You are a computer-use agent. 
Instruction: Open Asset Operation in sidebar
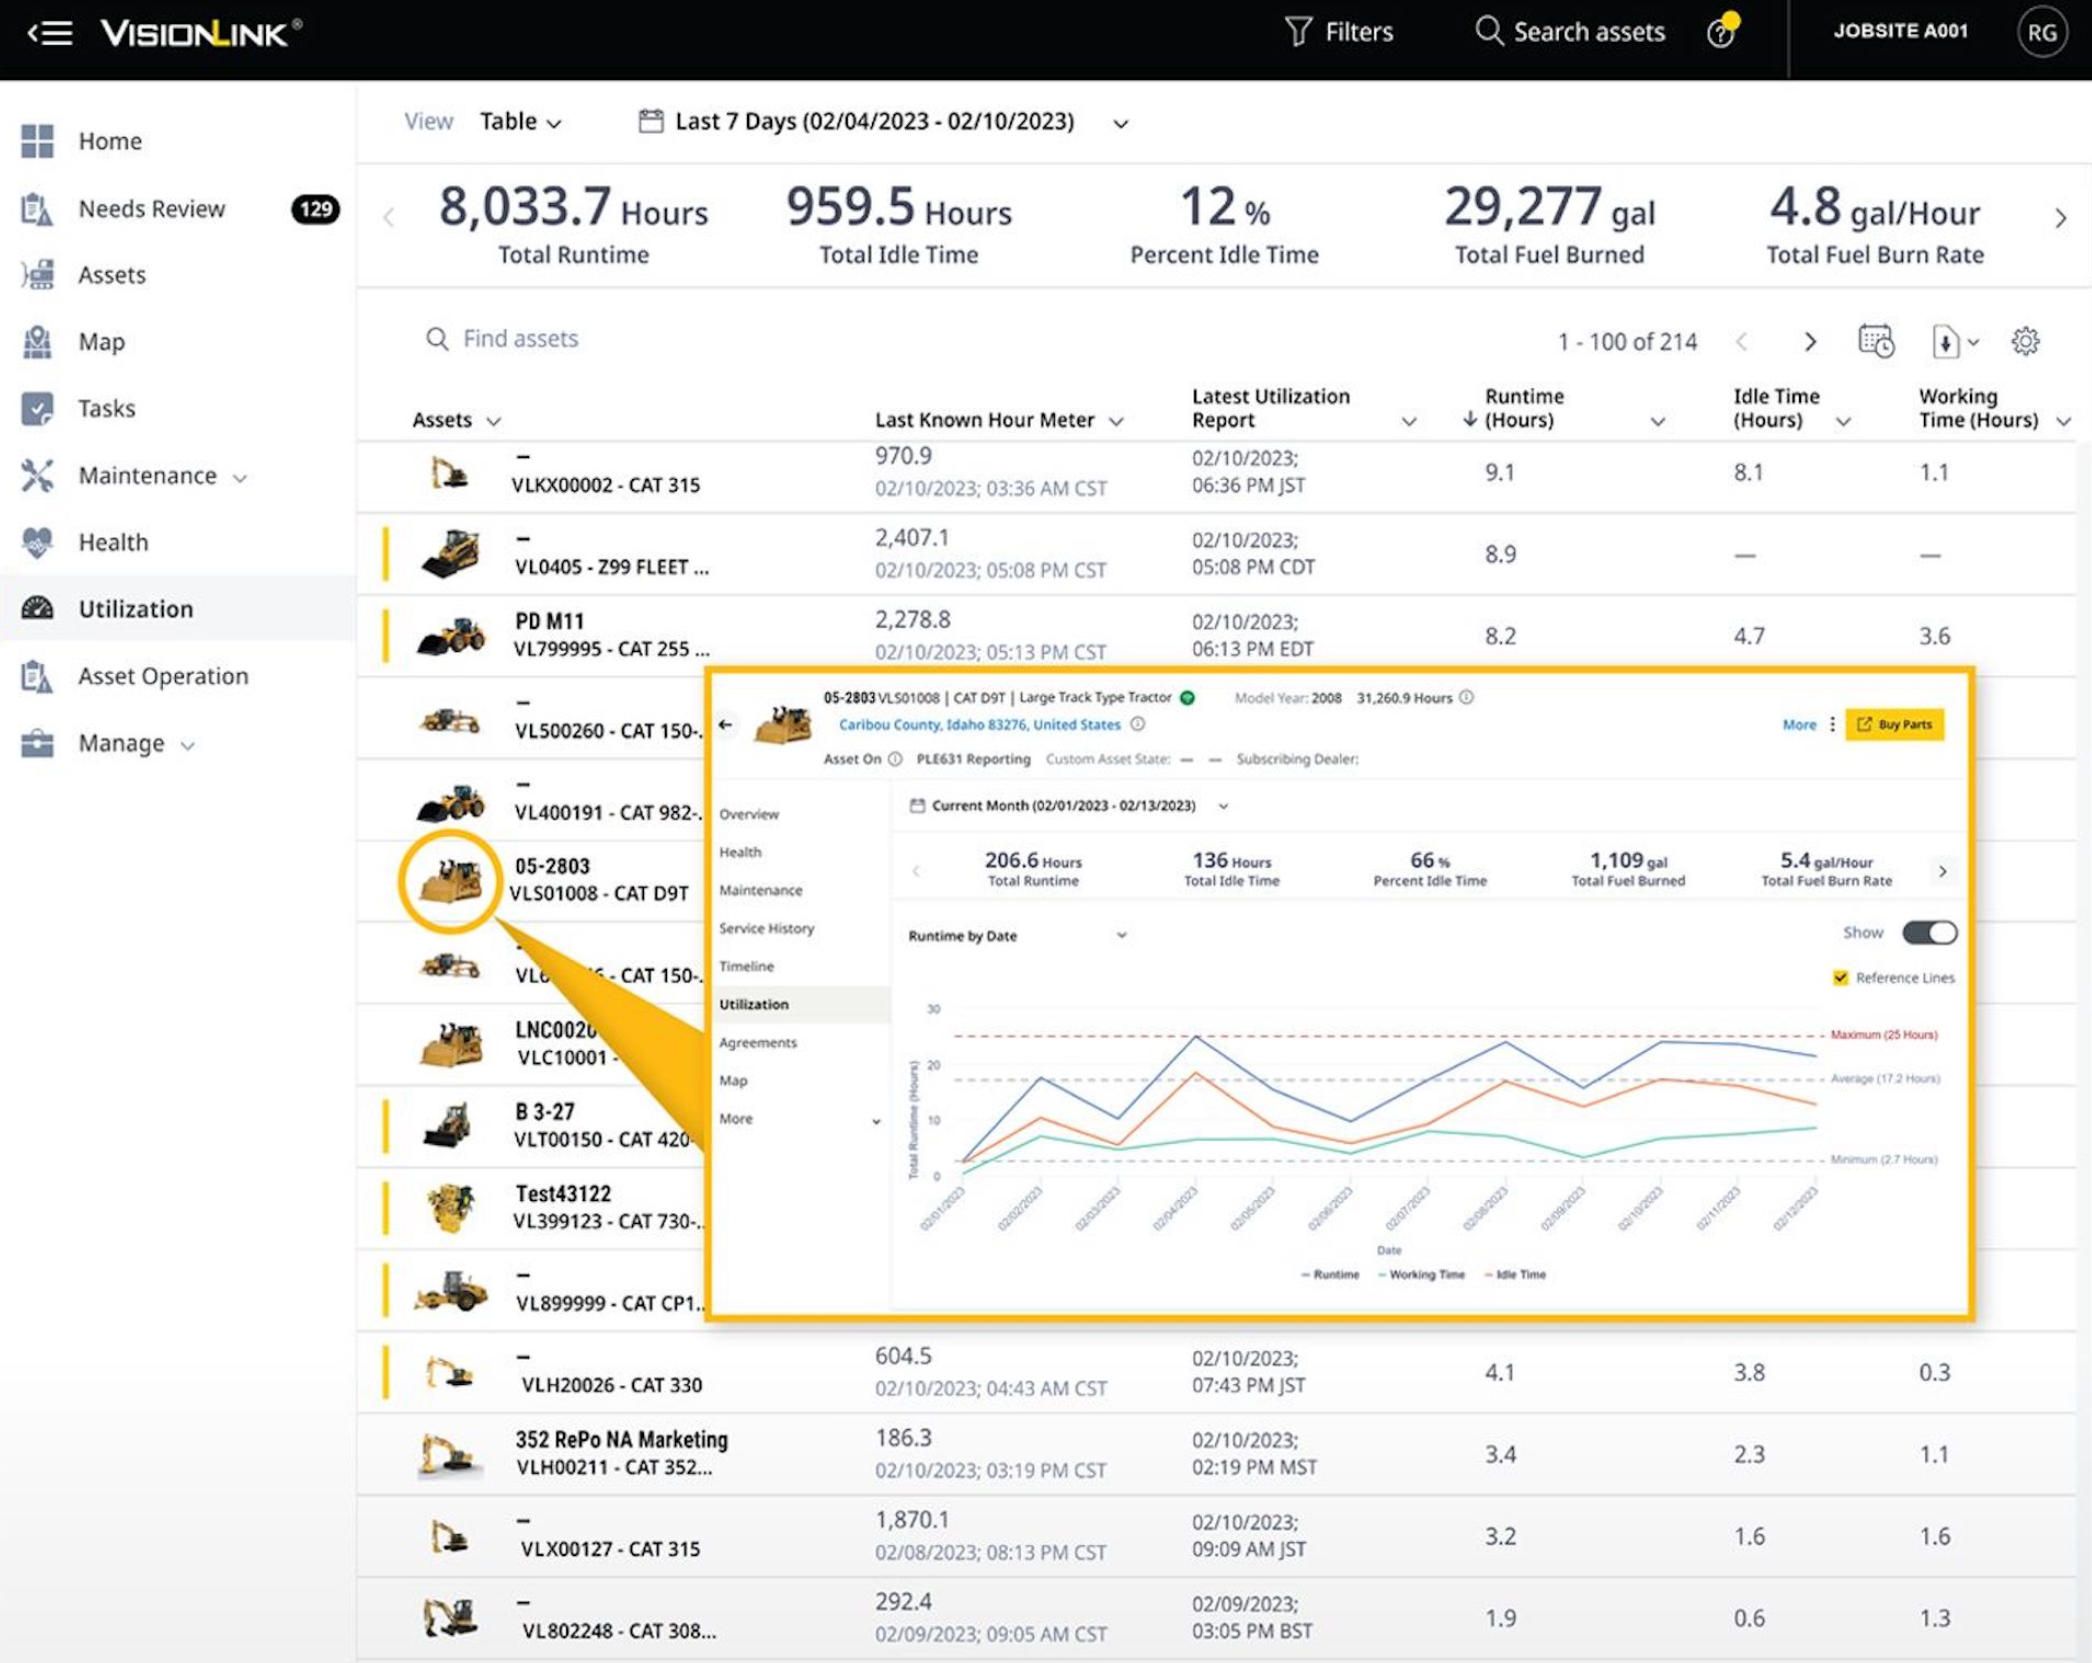(x=162, y=676)
